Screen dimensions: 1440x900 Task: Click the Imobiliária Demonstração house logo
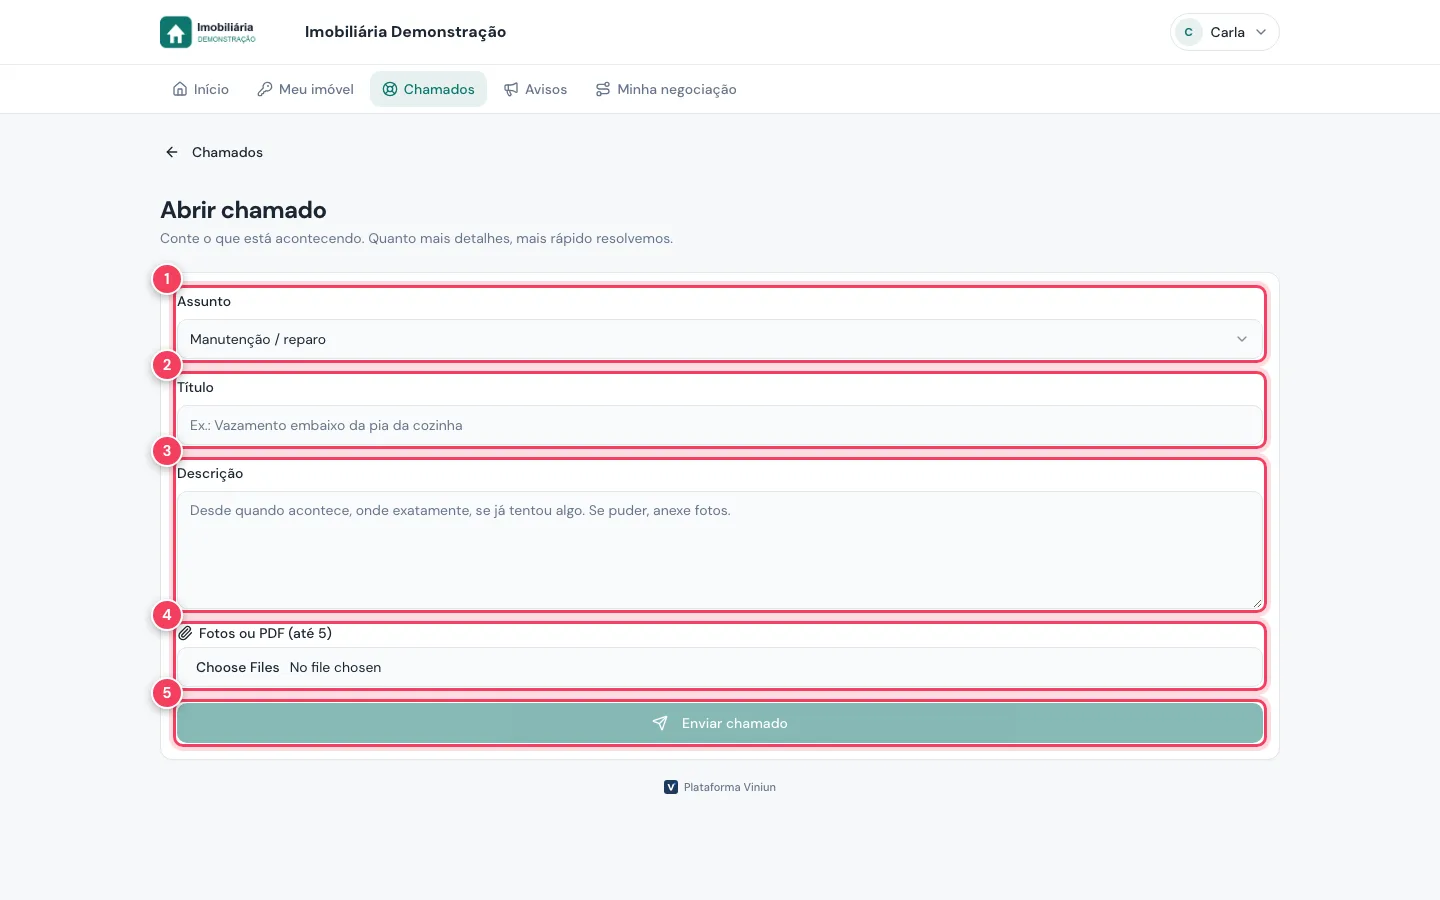click(208, 32)
